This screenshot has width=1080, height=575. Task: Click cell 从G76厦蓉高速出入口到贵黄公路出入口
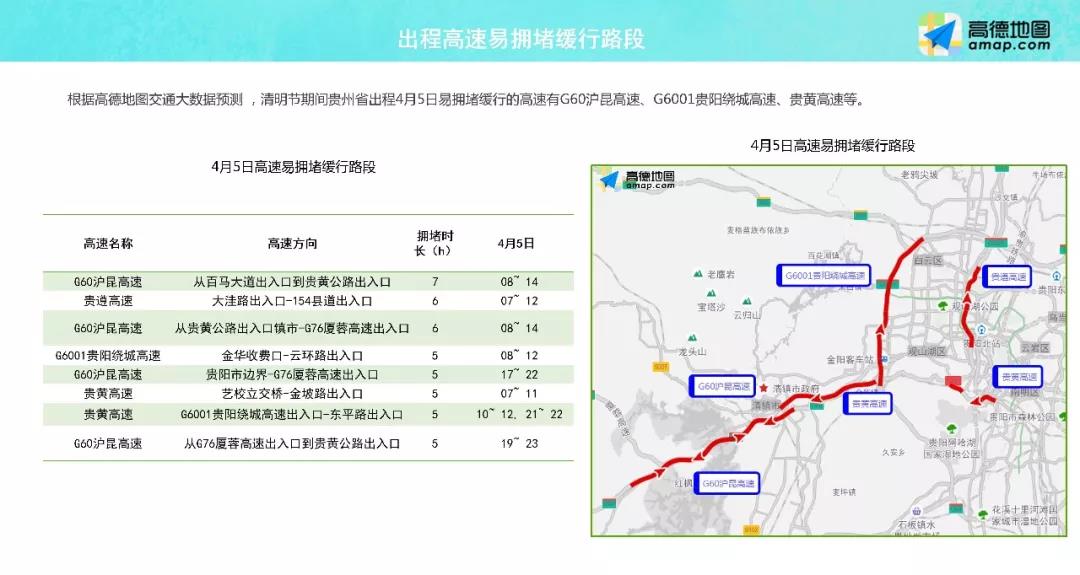(x=292, y=443)
